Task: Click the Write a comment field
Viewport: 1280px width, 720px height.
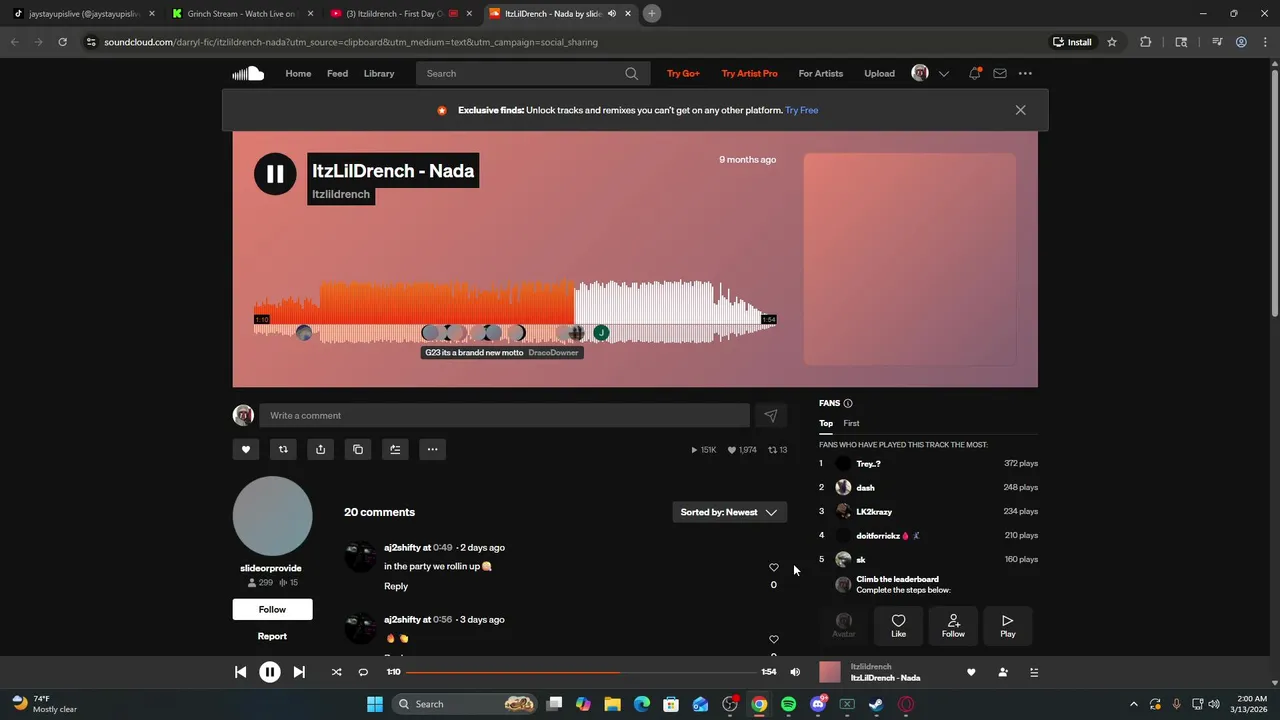Action: tap(504, 415)
